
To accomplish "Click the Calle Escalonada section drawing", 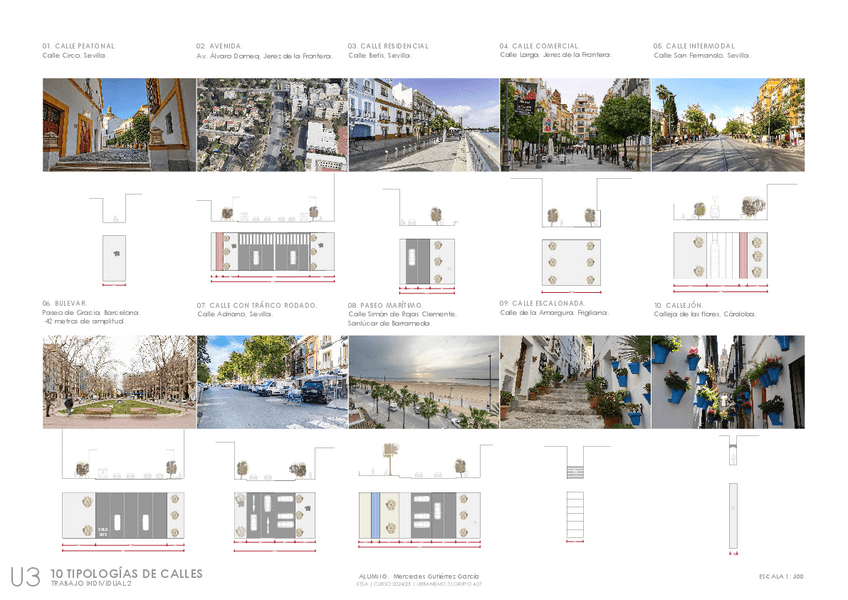I will 577,463.
